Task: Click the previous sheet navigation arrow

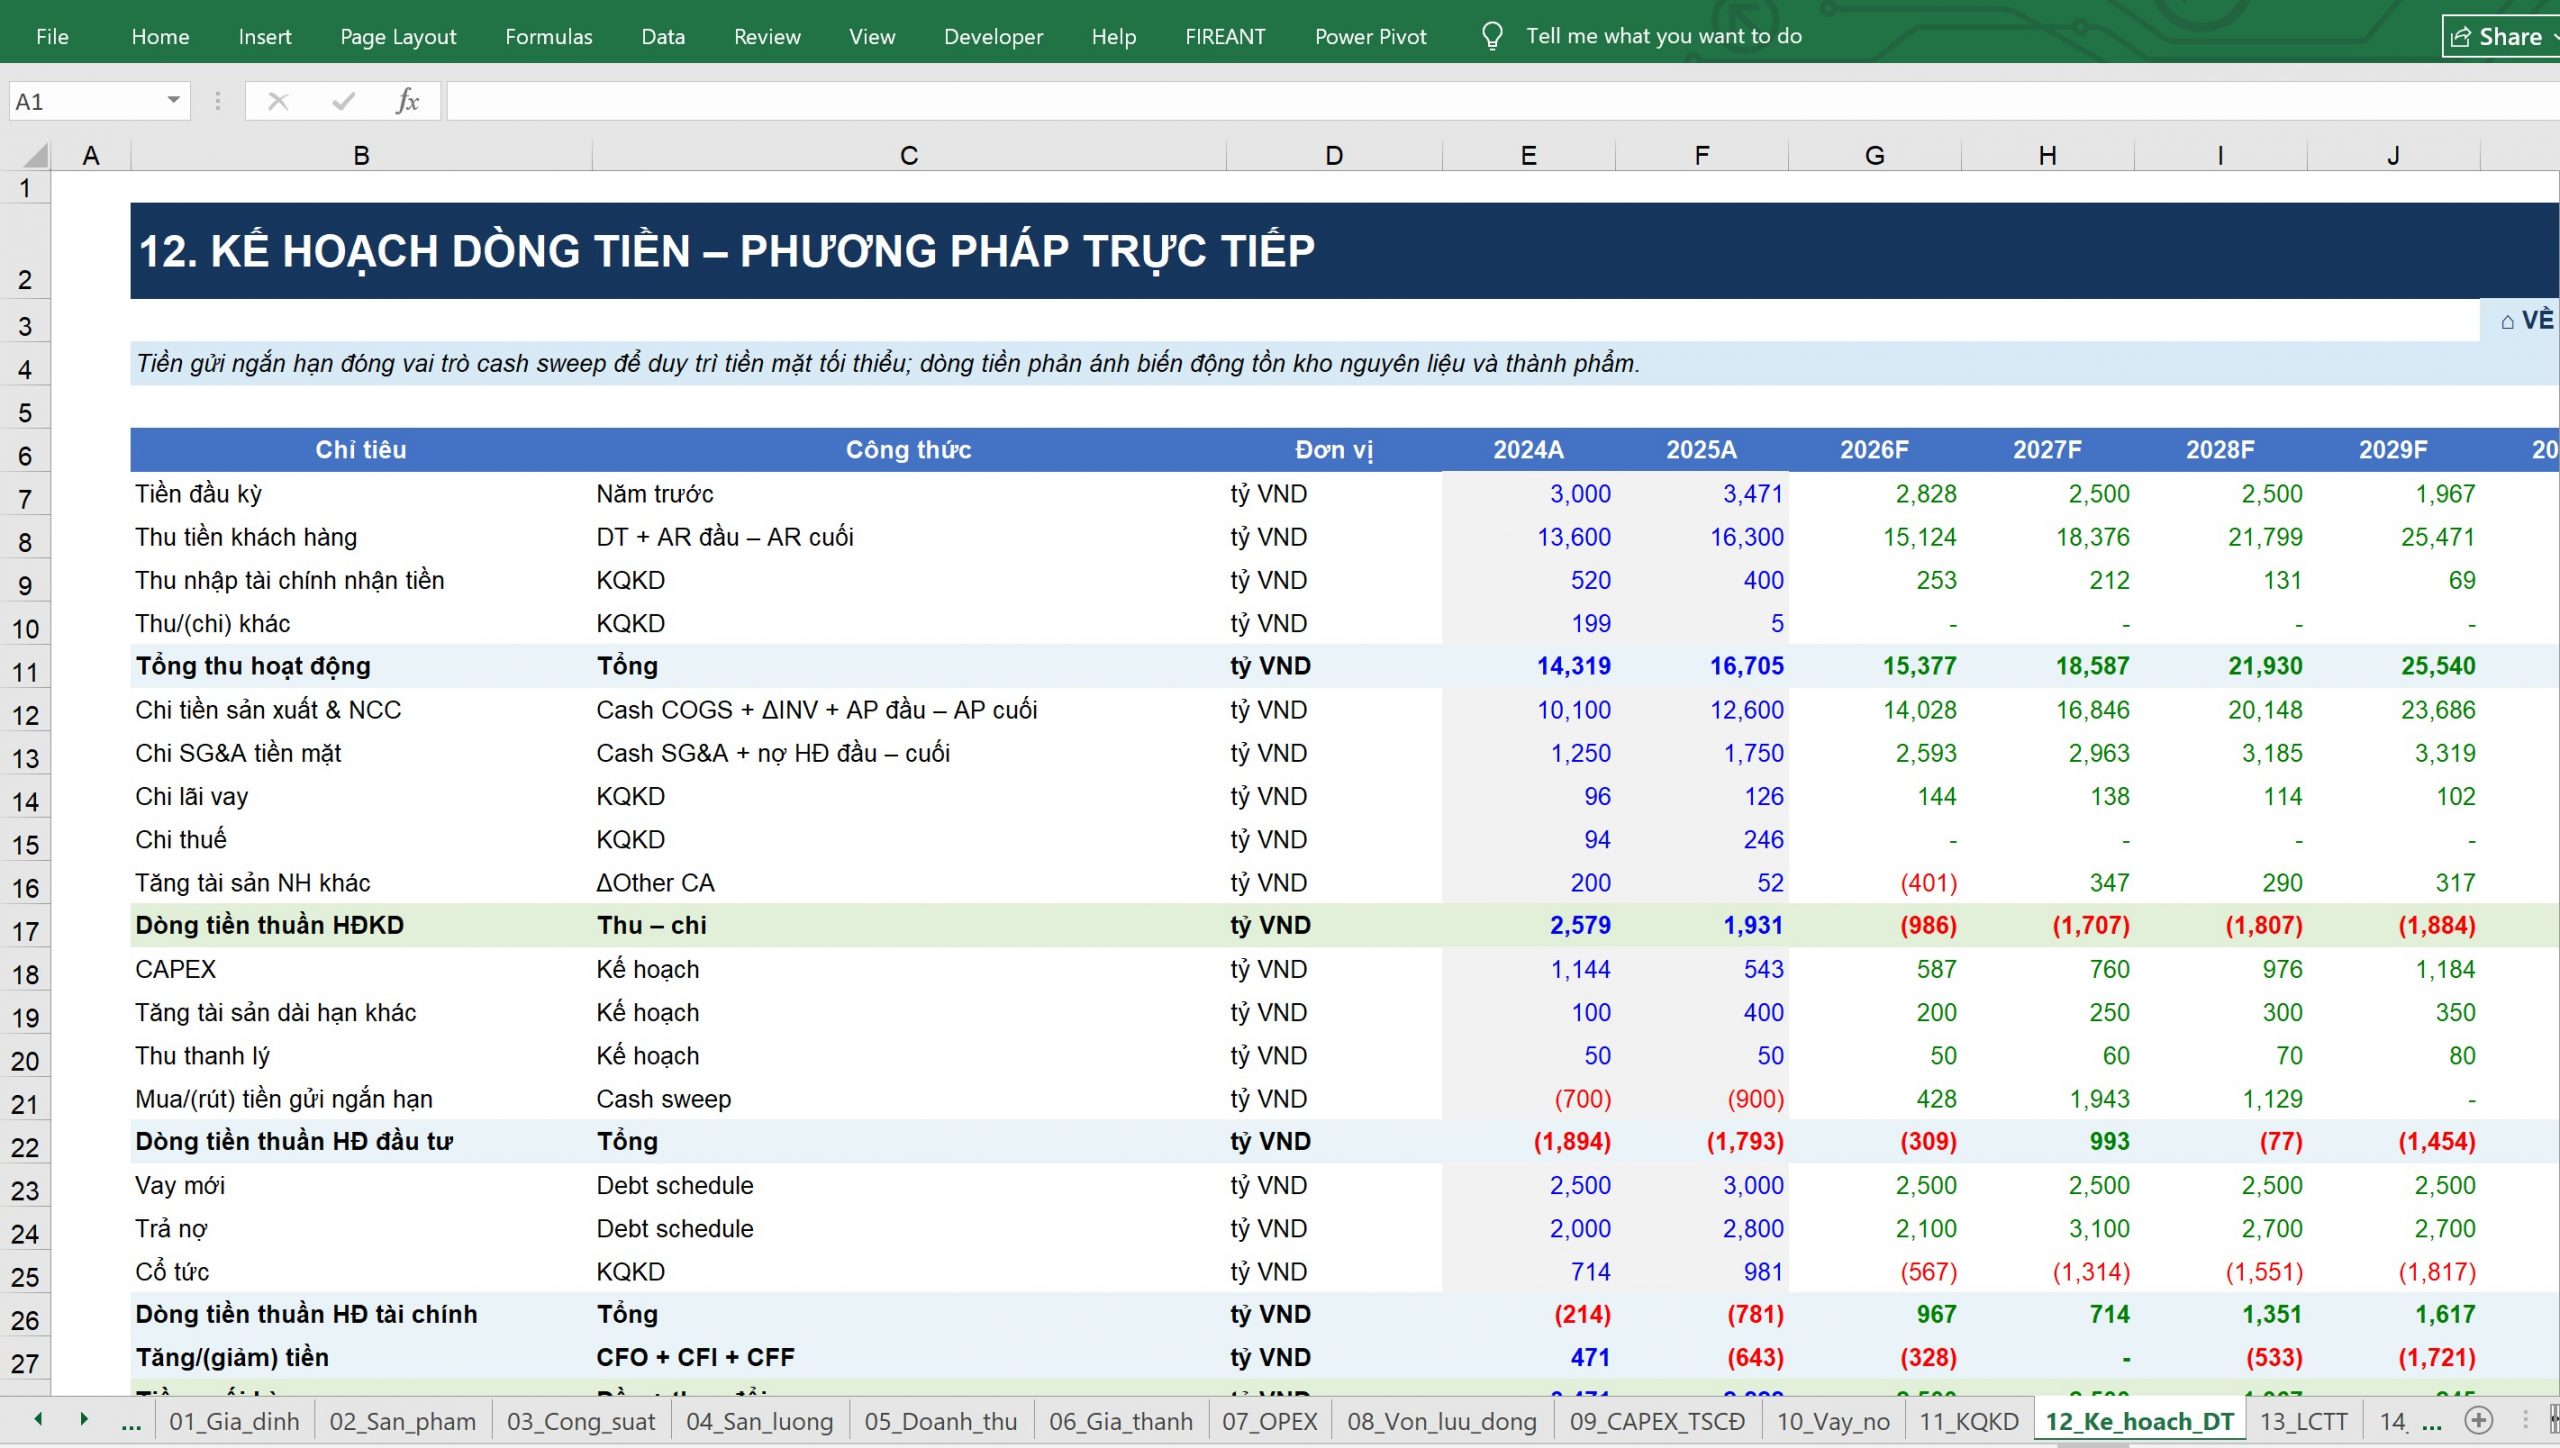Action: [x=38, y=1419]
